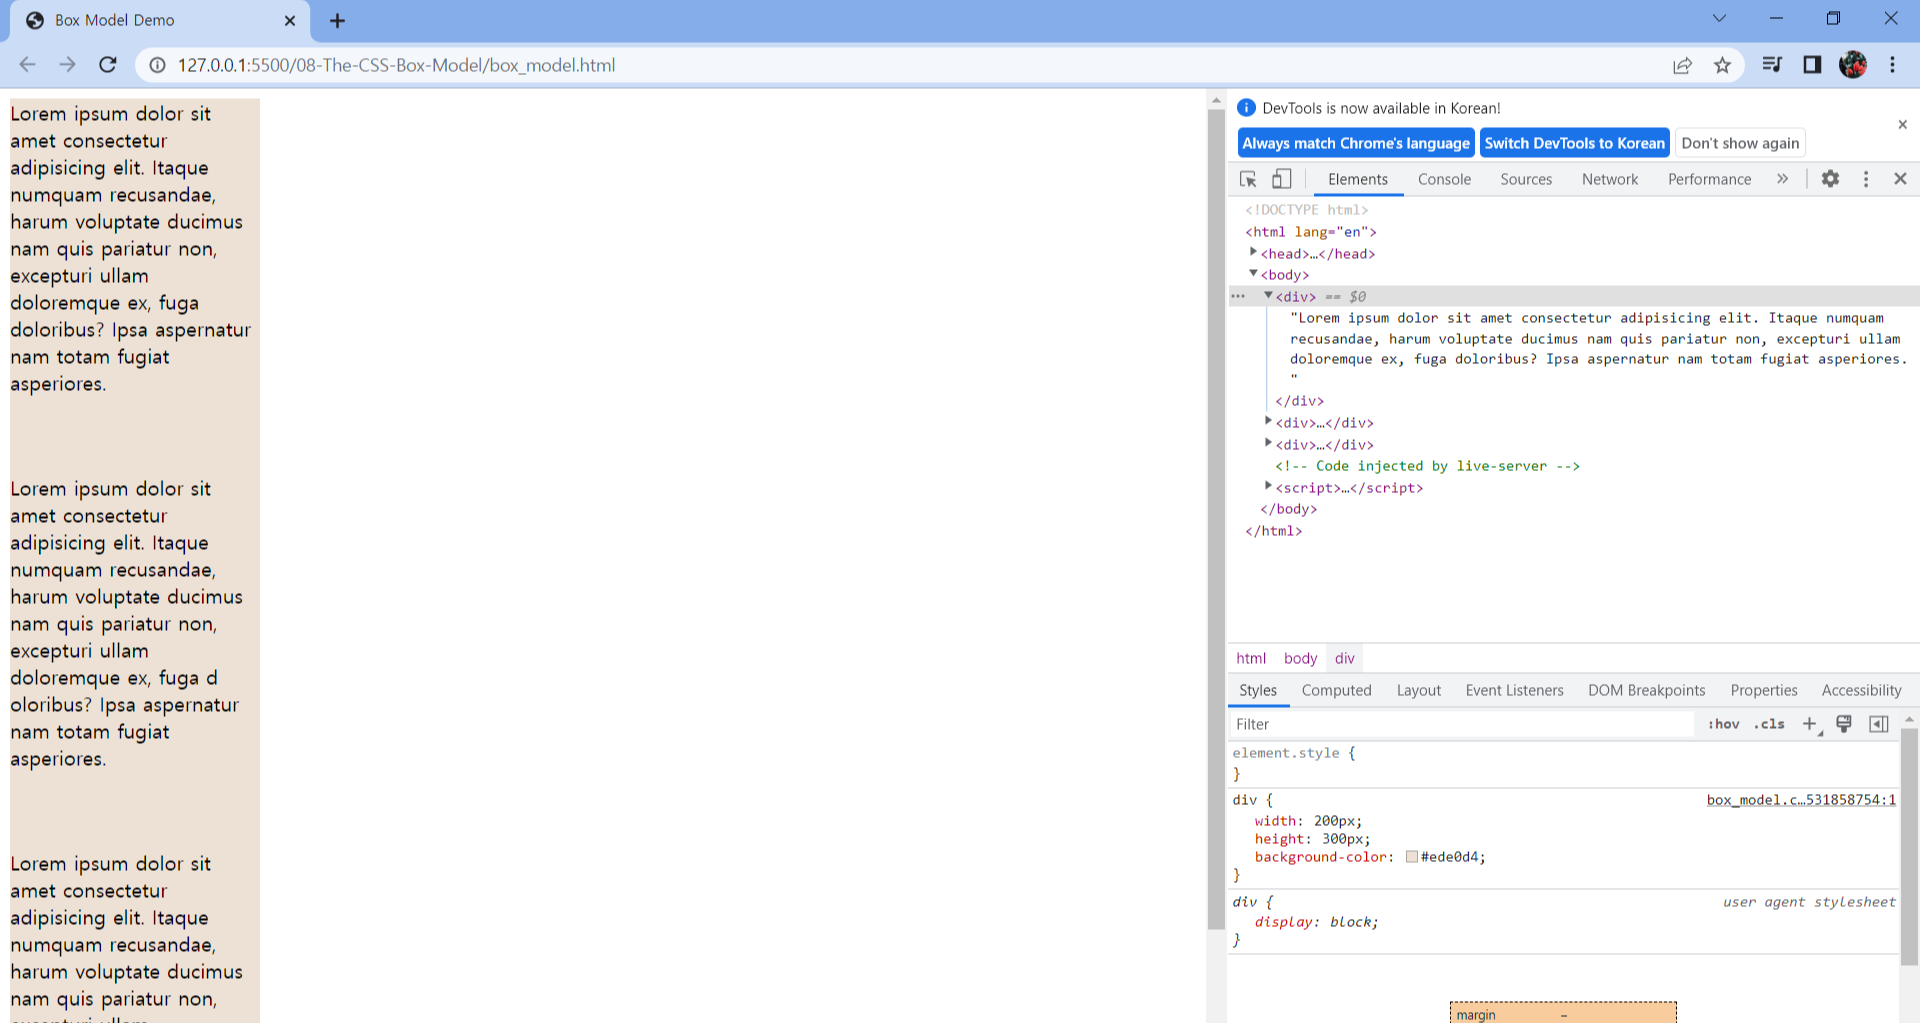Select body in the breadcrumb
Screen dimensions: 1920x1023
[x=1300, y=658]
